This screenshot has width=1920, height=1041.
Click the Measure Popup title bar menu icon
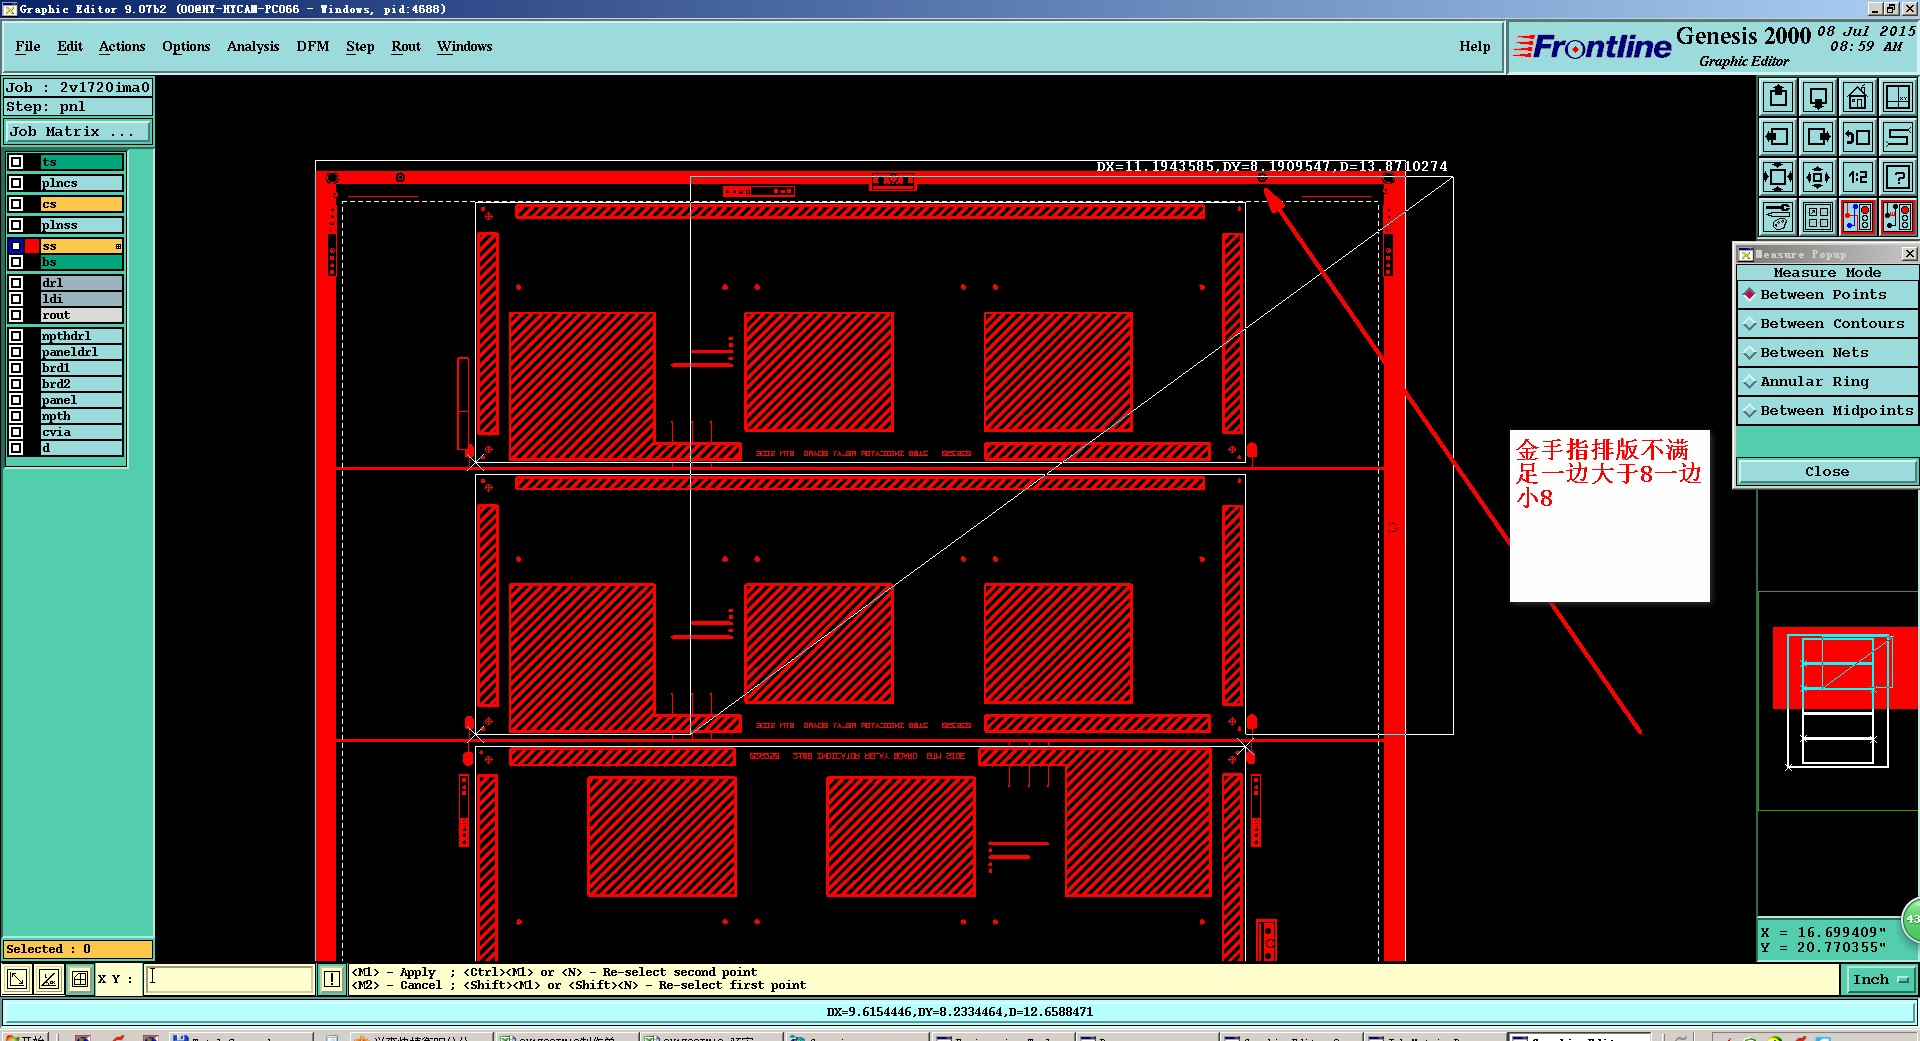1746,254
